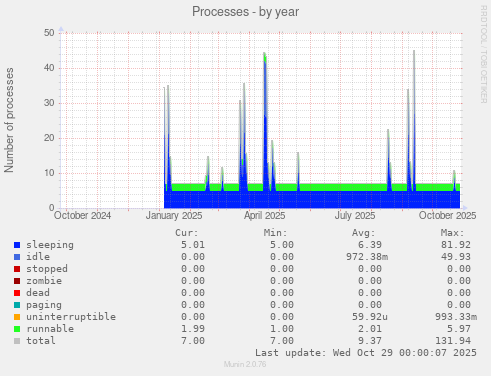Click the 'sleeping' legend label
The image size is (491, 376).
tap(50, 245)
